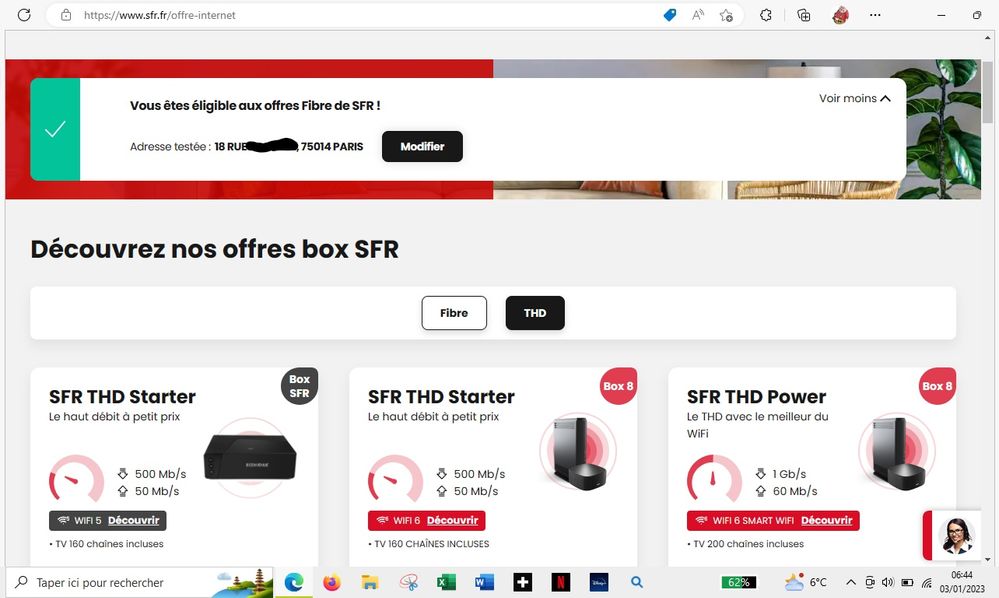Click the browser address bar URL
The width and height of the screenshot is (999, 598).
159,15
